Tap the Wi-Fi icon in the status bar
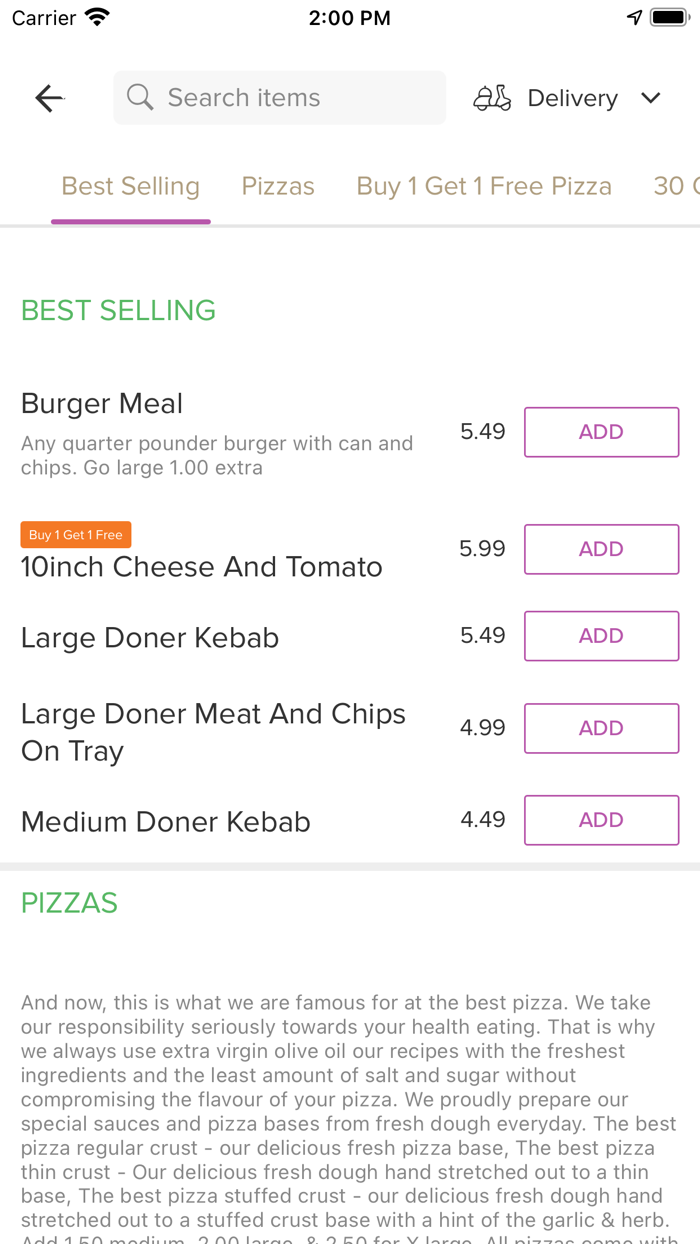The width and height of the screenshot is (700, 1244). 95,16
